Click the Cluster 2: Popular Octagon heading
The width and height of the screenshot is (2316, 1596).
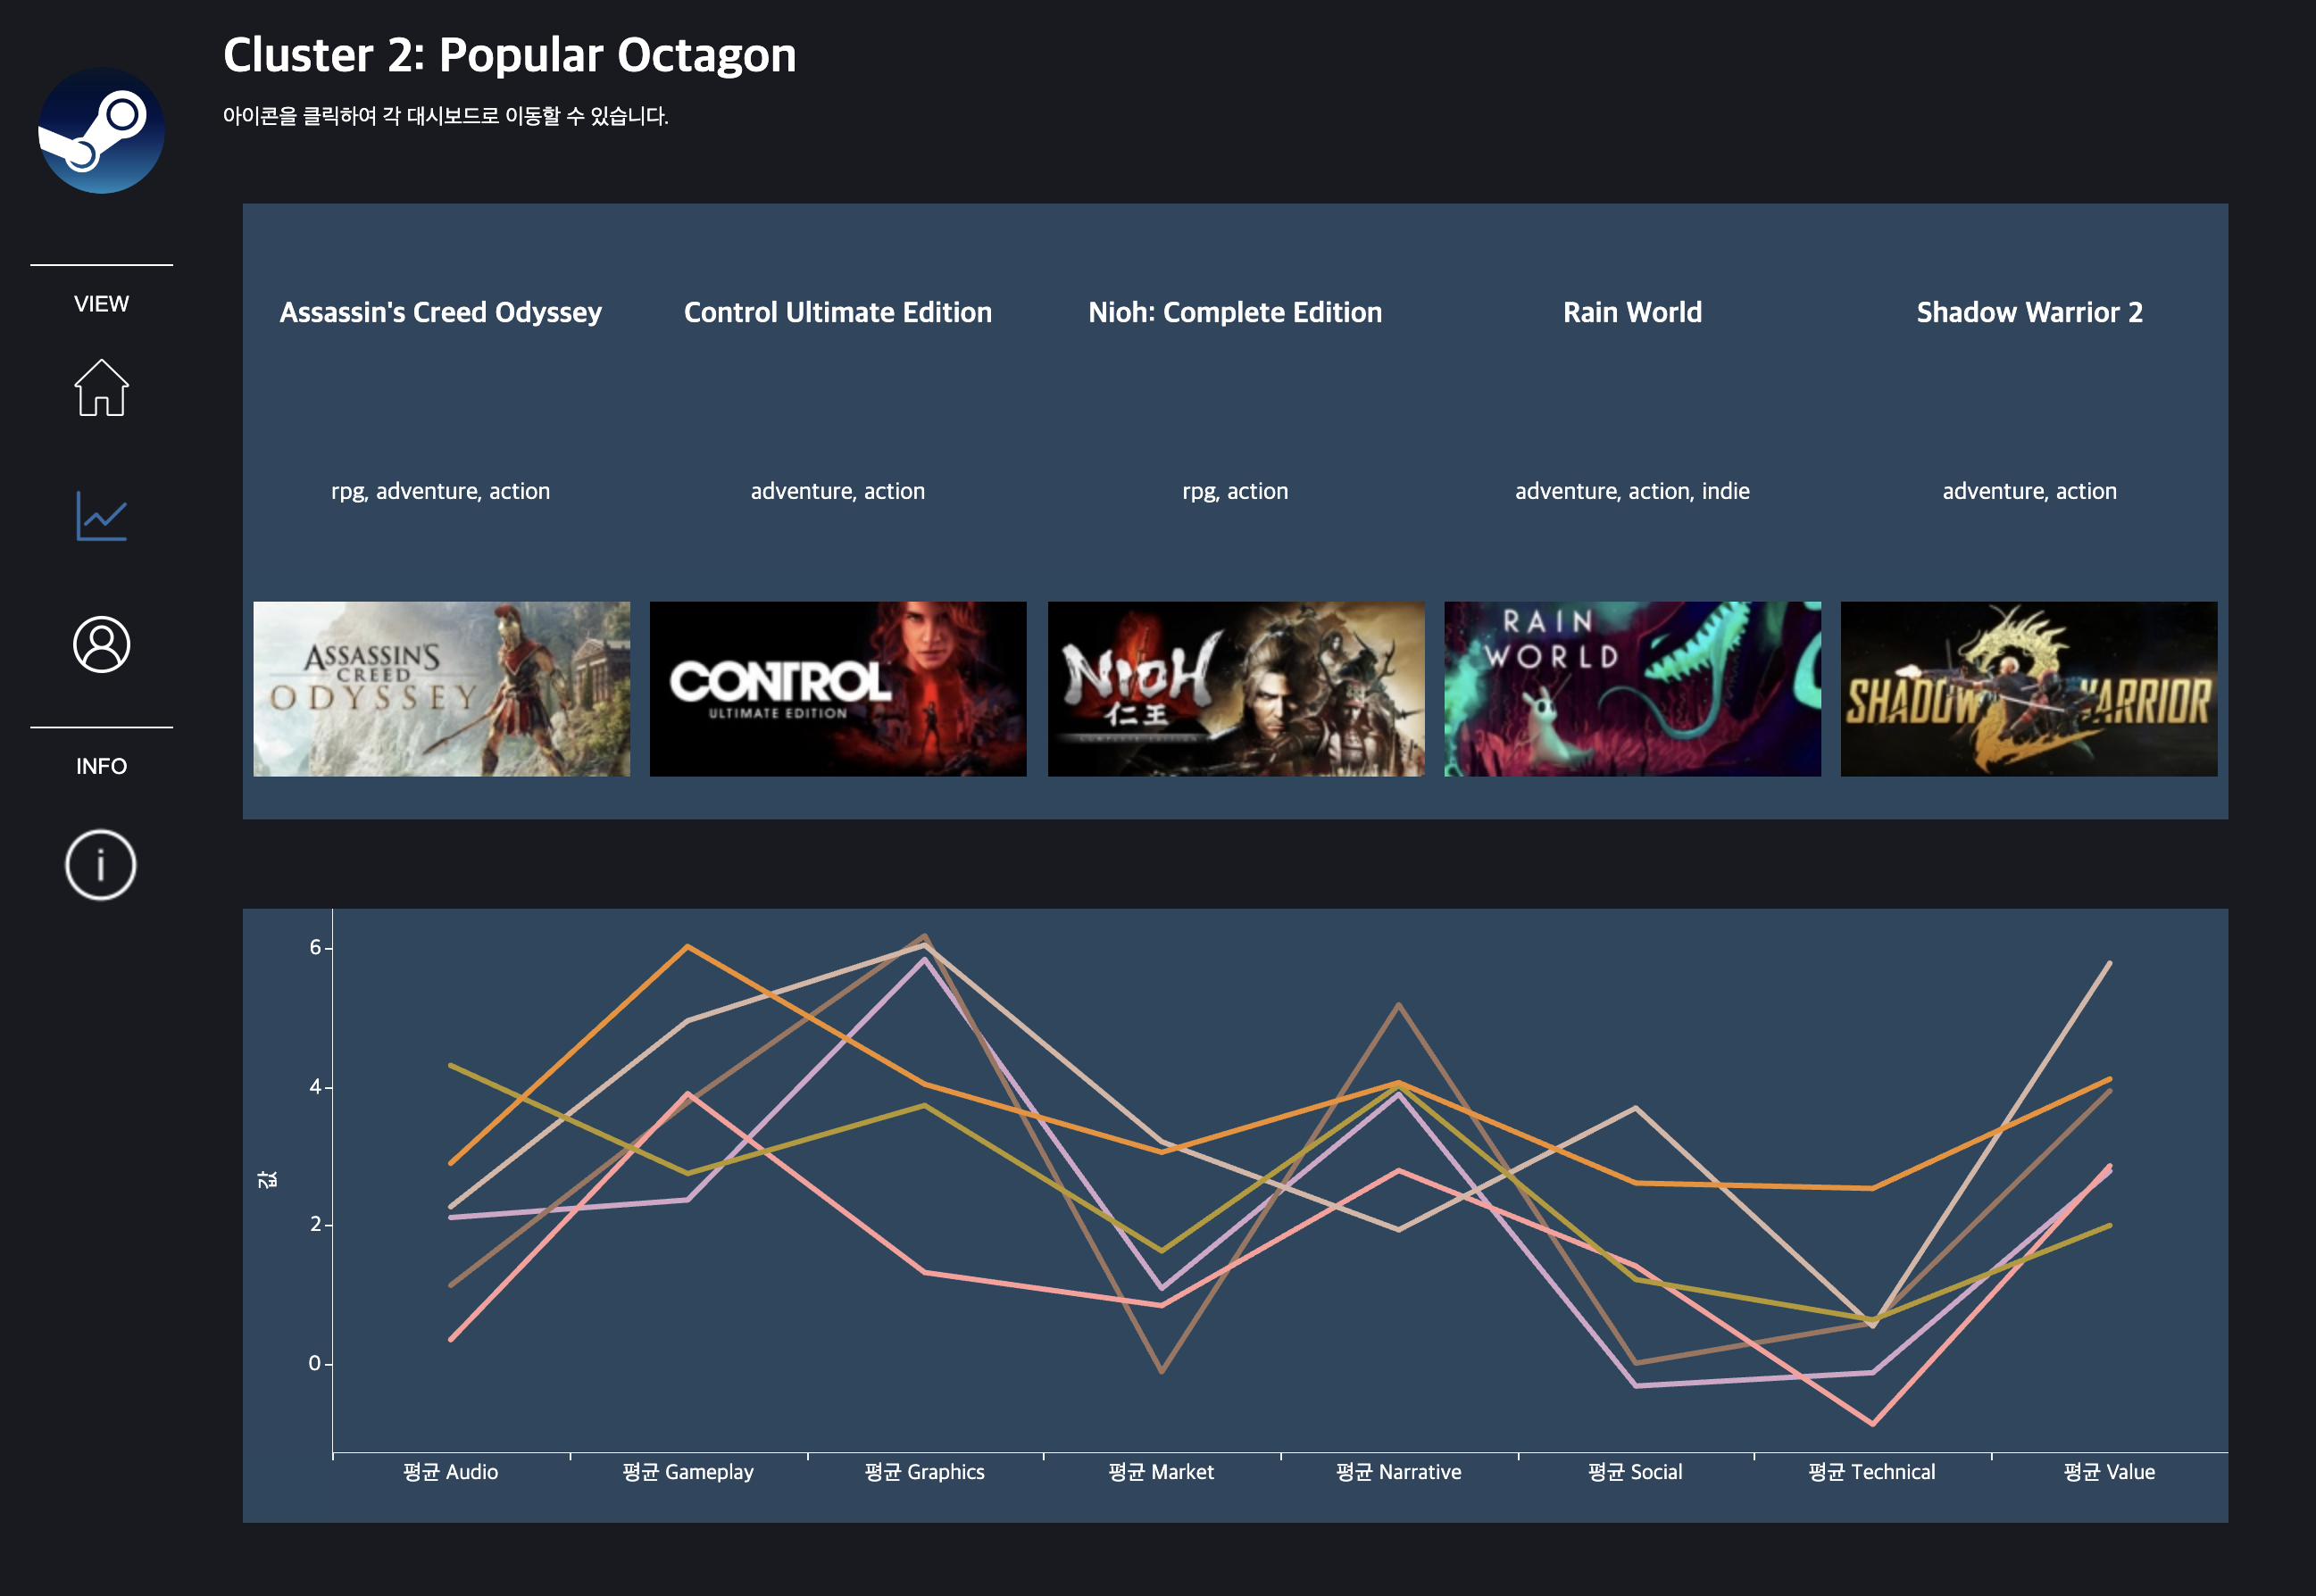pos(509,55)
